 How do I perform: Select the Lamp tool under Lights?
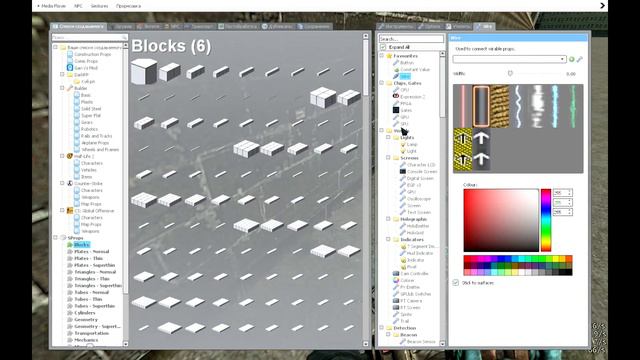tap(412, 144)
